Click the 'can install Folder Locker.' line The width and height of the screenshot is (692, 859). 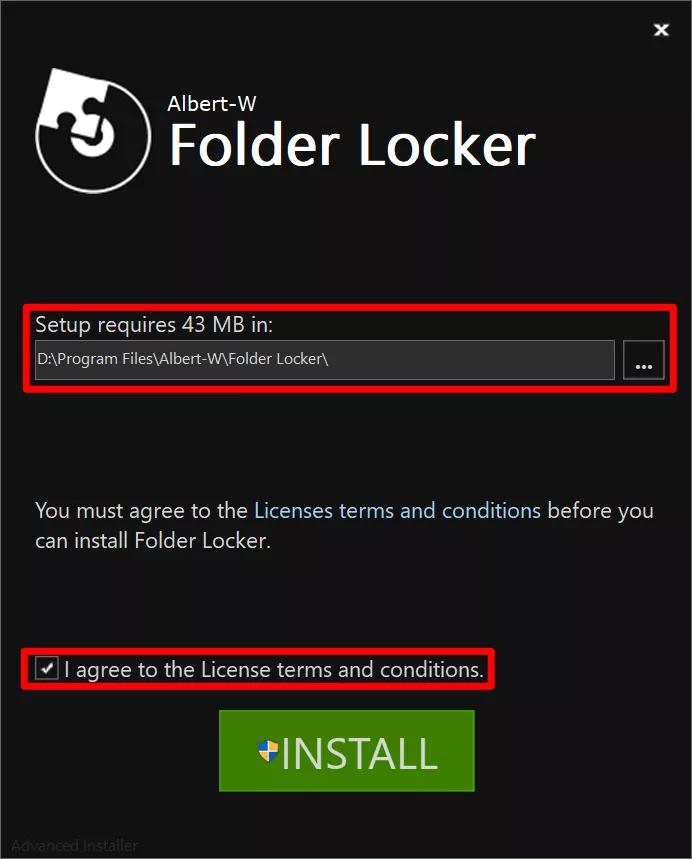[x=153, y=541]
